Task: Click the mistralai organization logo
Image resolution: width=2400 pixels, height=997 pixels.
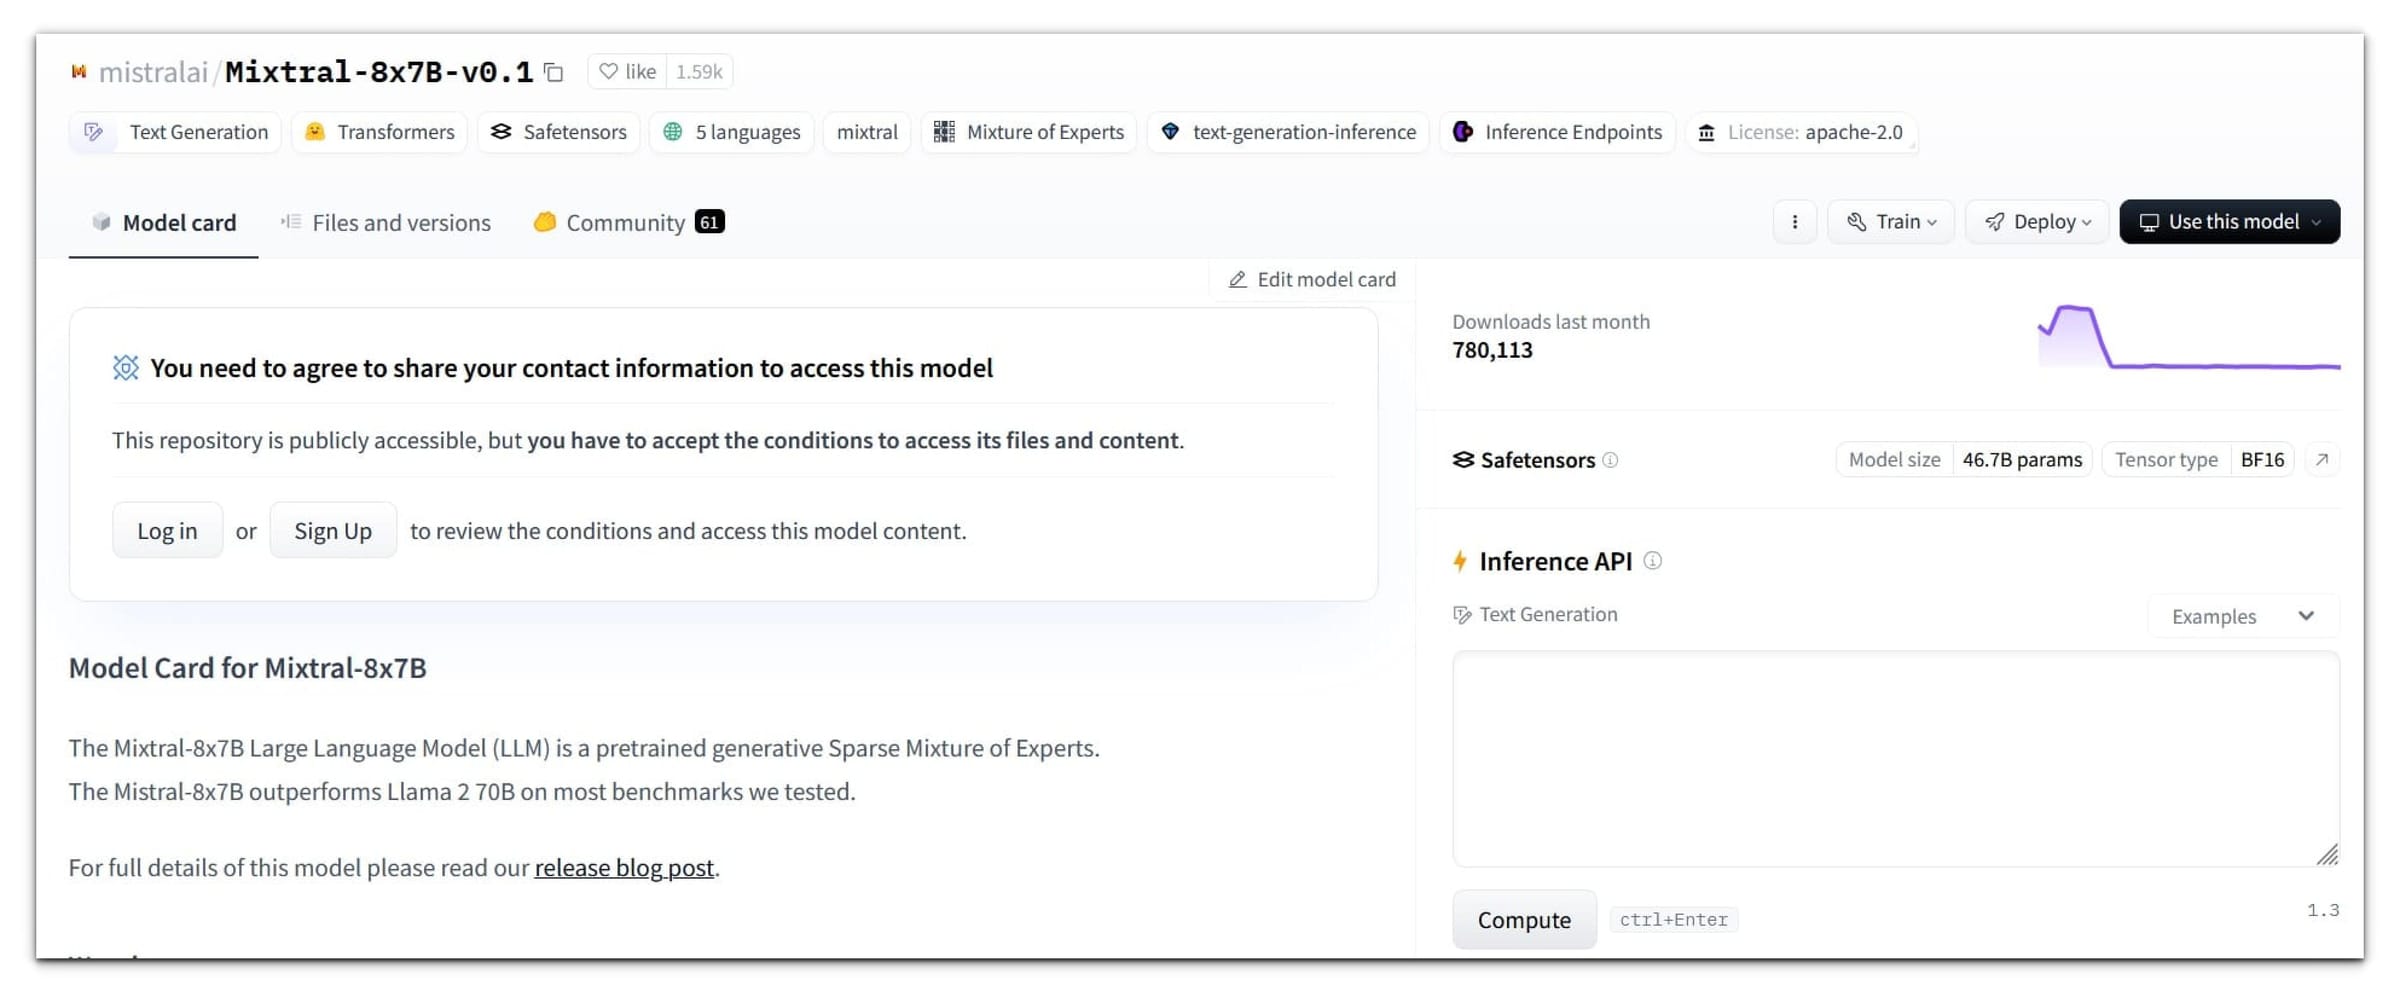Action: [x=79, y=72]
